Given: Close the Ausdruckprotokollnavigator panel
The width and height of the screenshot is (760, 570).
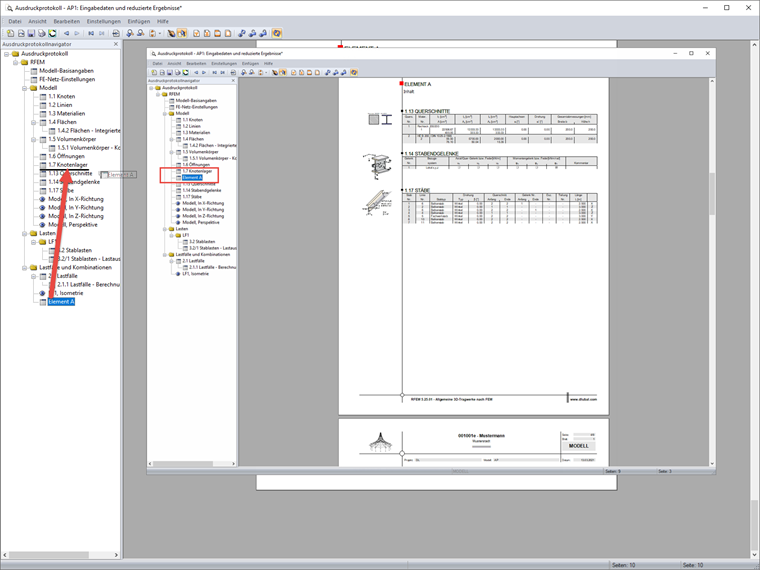Looking at the screenshot, I should tap(116, 44).
